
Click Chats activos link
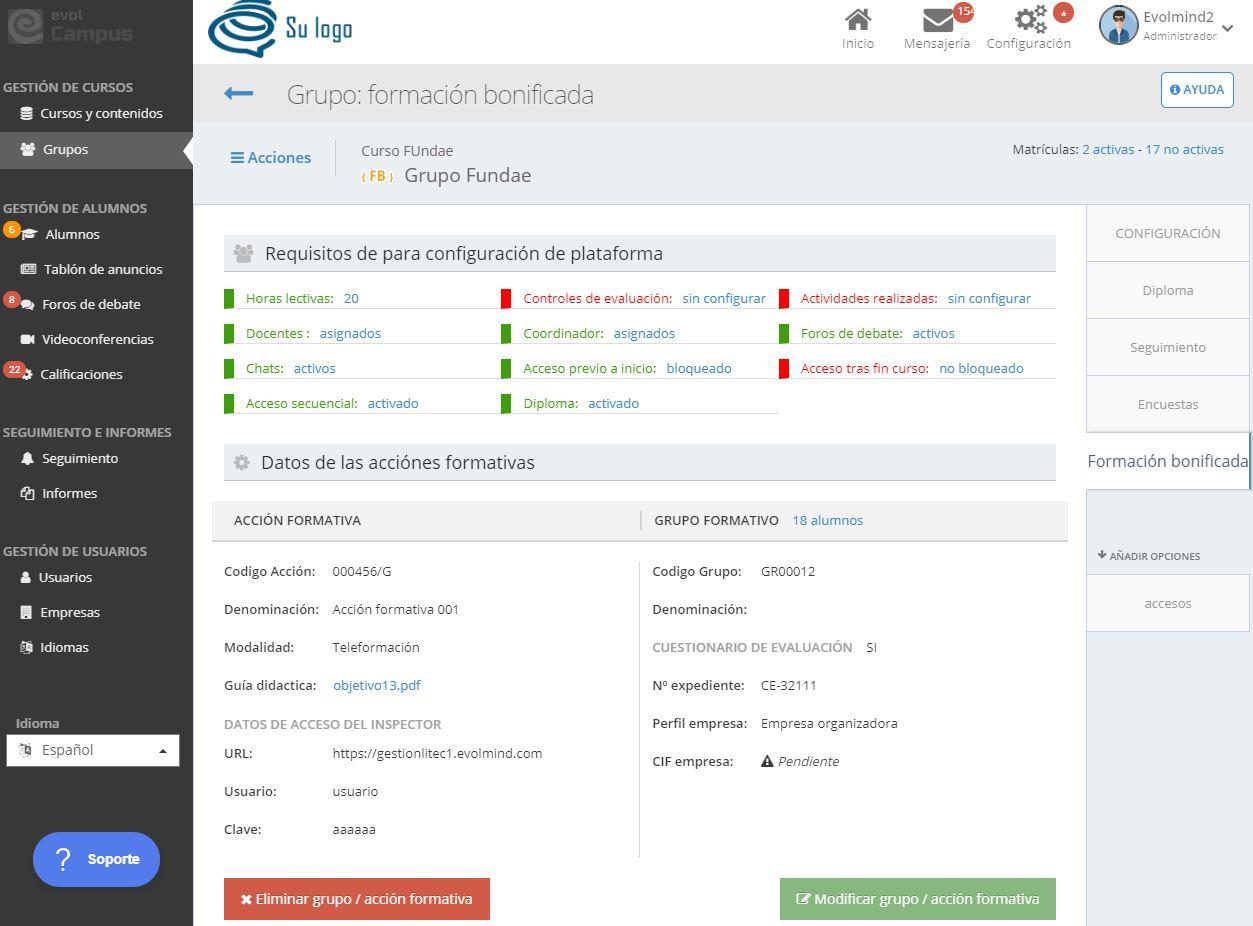pos(314,368)
